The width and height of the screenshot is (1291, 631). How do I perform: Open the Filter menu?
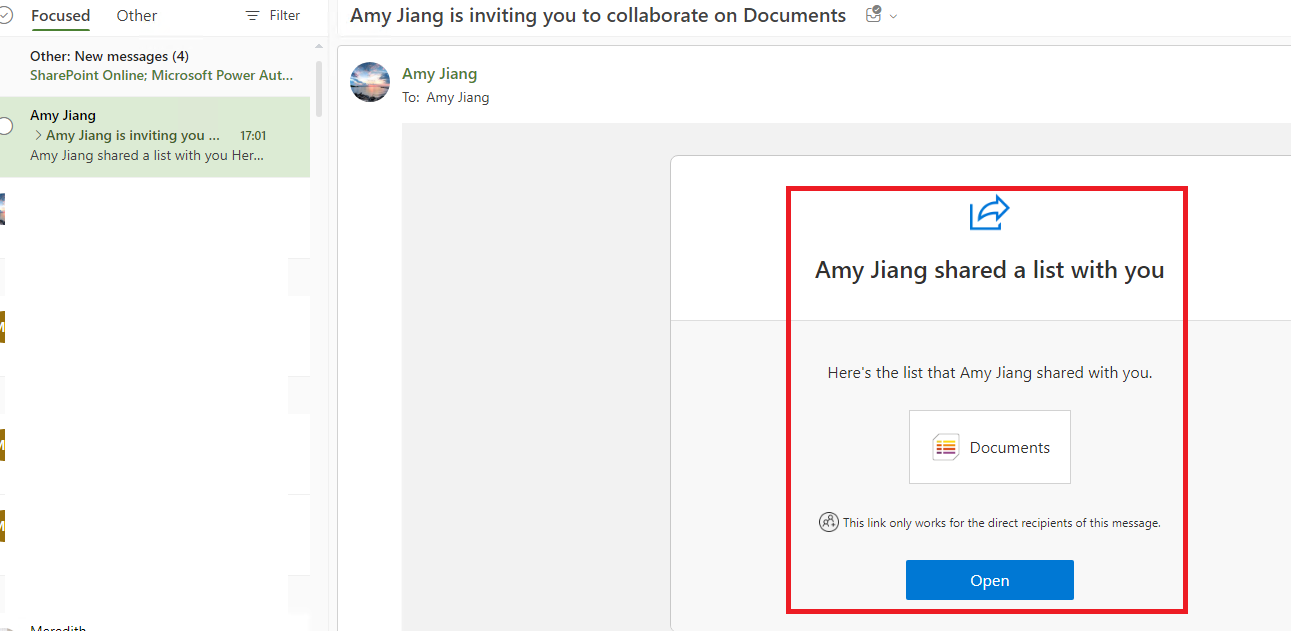pos(272,16)
